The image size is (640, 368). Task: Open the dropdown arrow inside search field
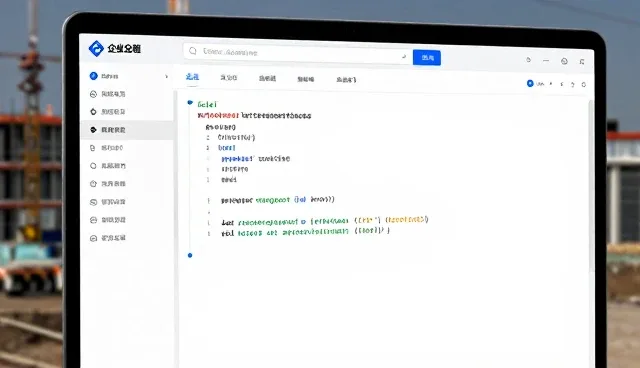pos(404,57)
